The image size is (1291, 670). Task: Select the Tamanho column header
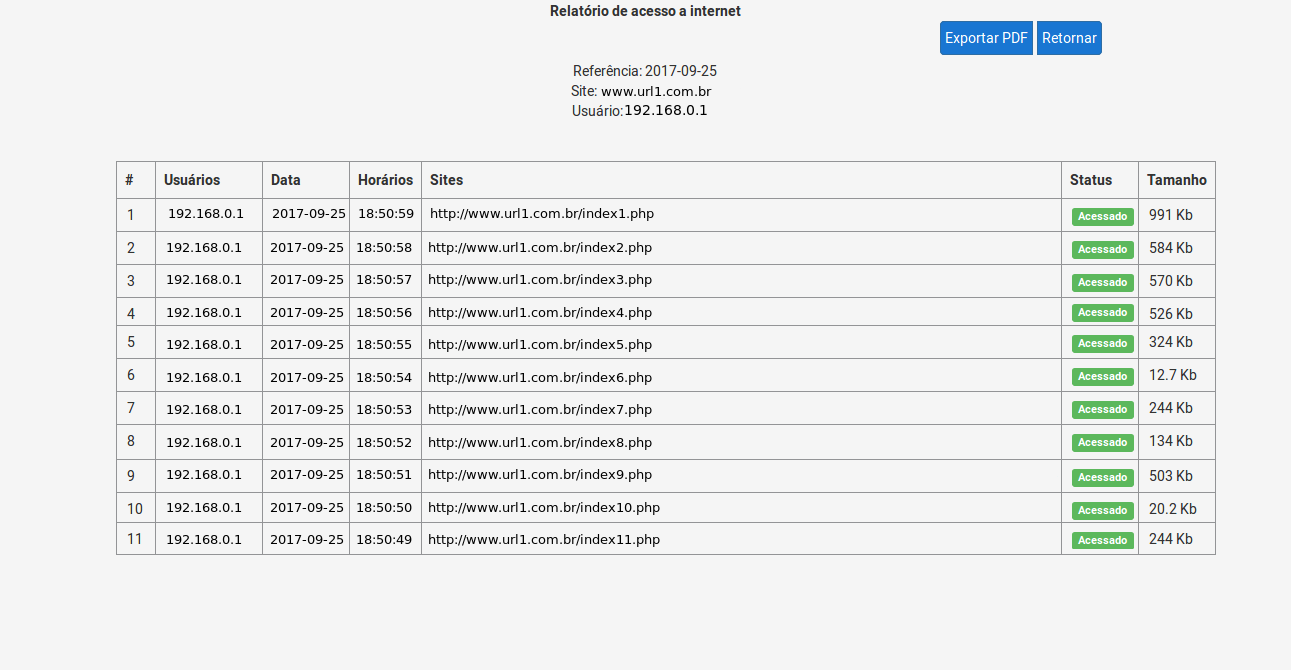pos(1176,180)
